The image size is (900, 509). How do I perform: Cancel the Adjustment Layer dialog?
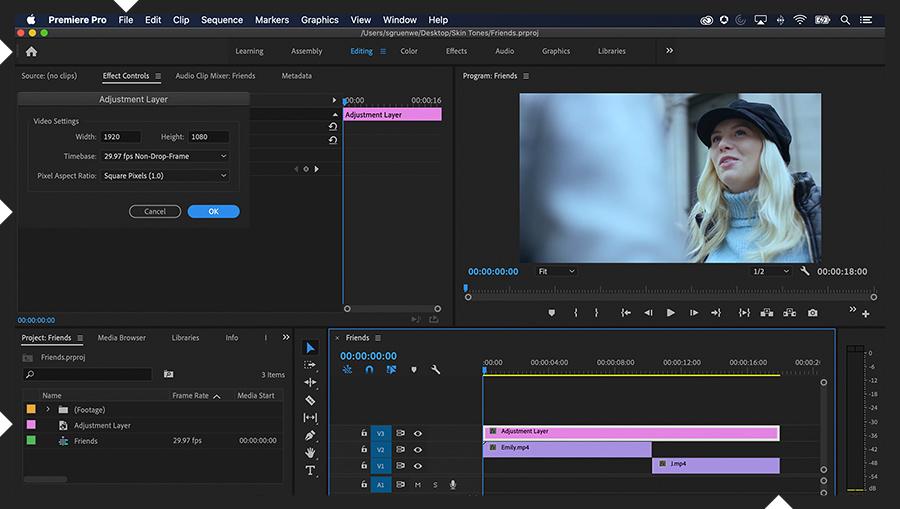pyautogui.click(x=155, y=212)
